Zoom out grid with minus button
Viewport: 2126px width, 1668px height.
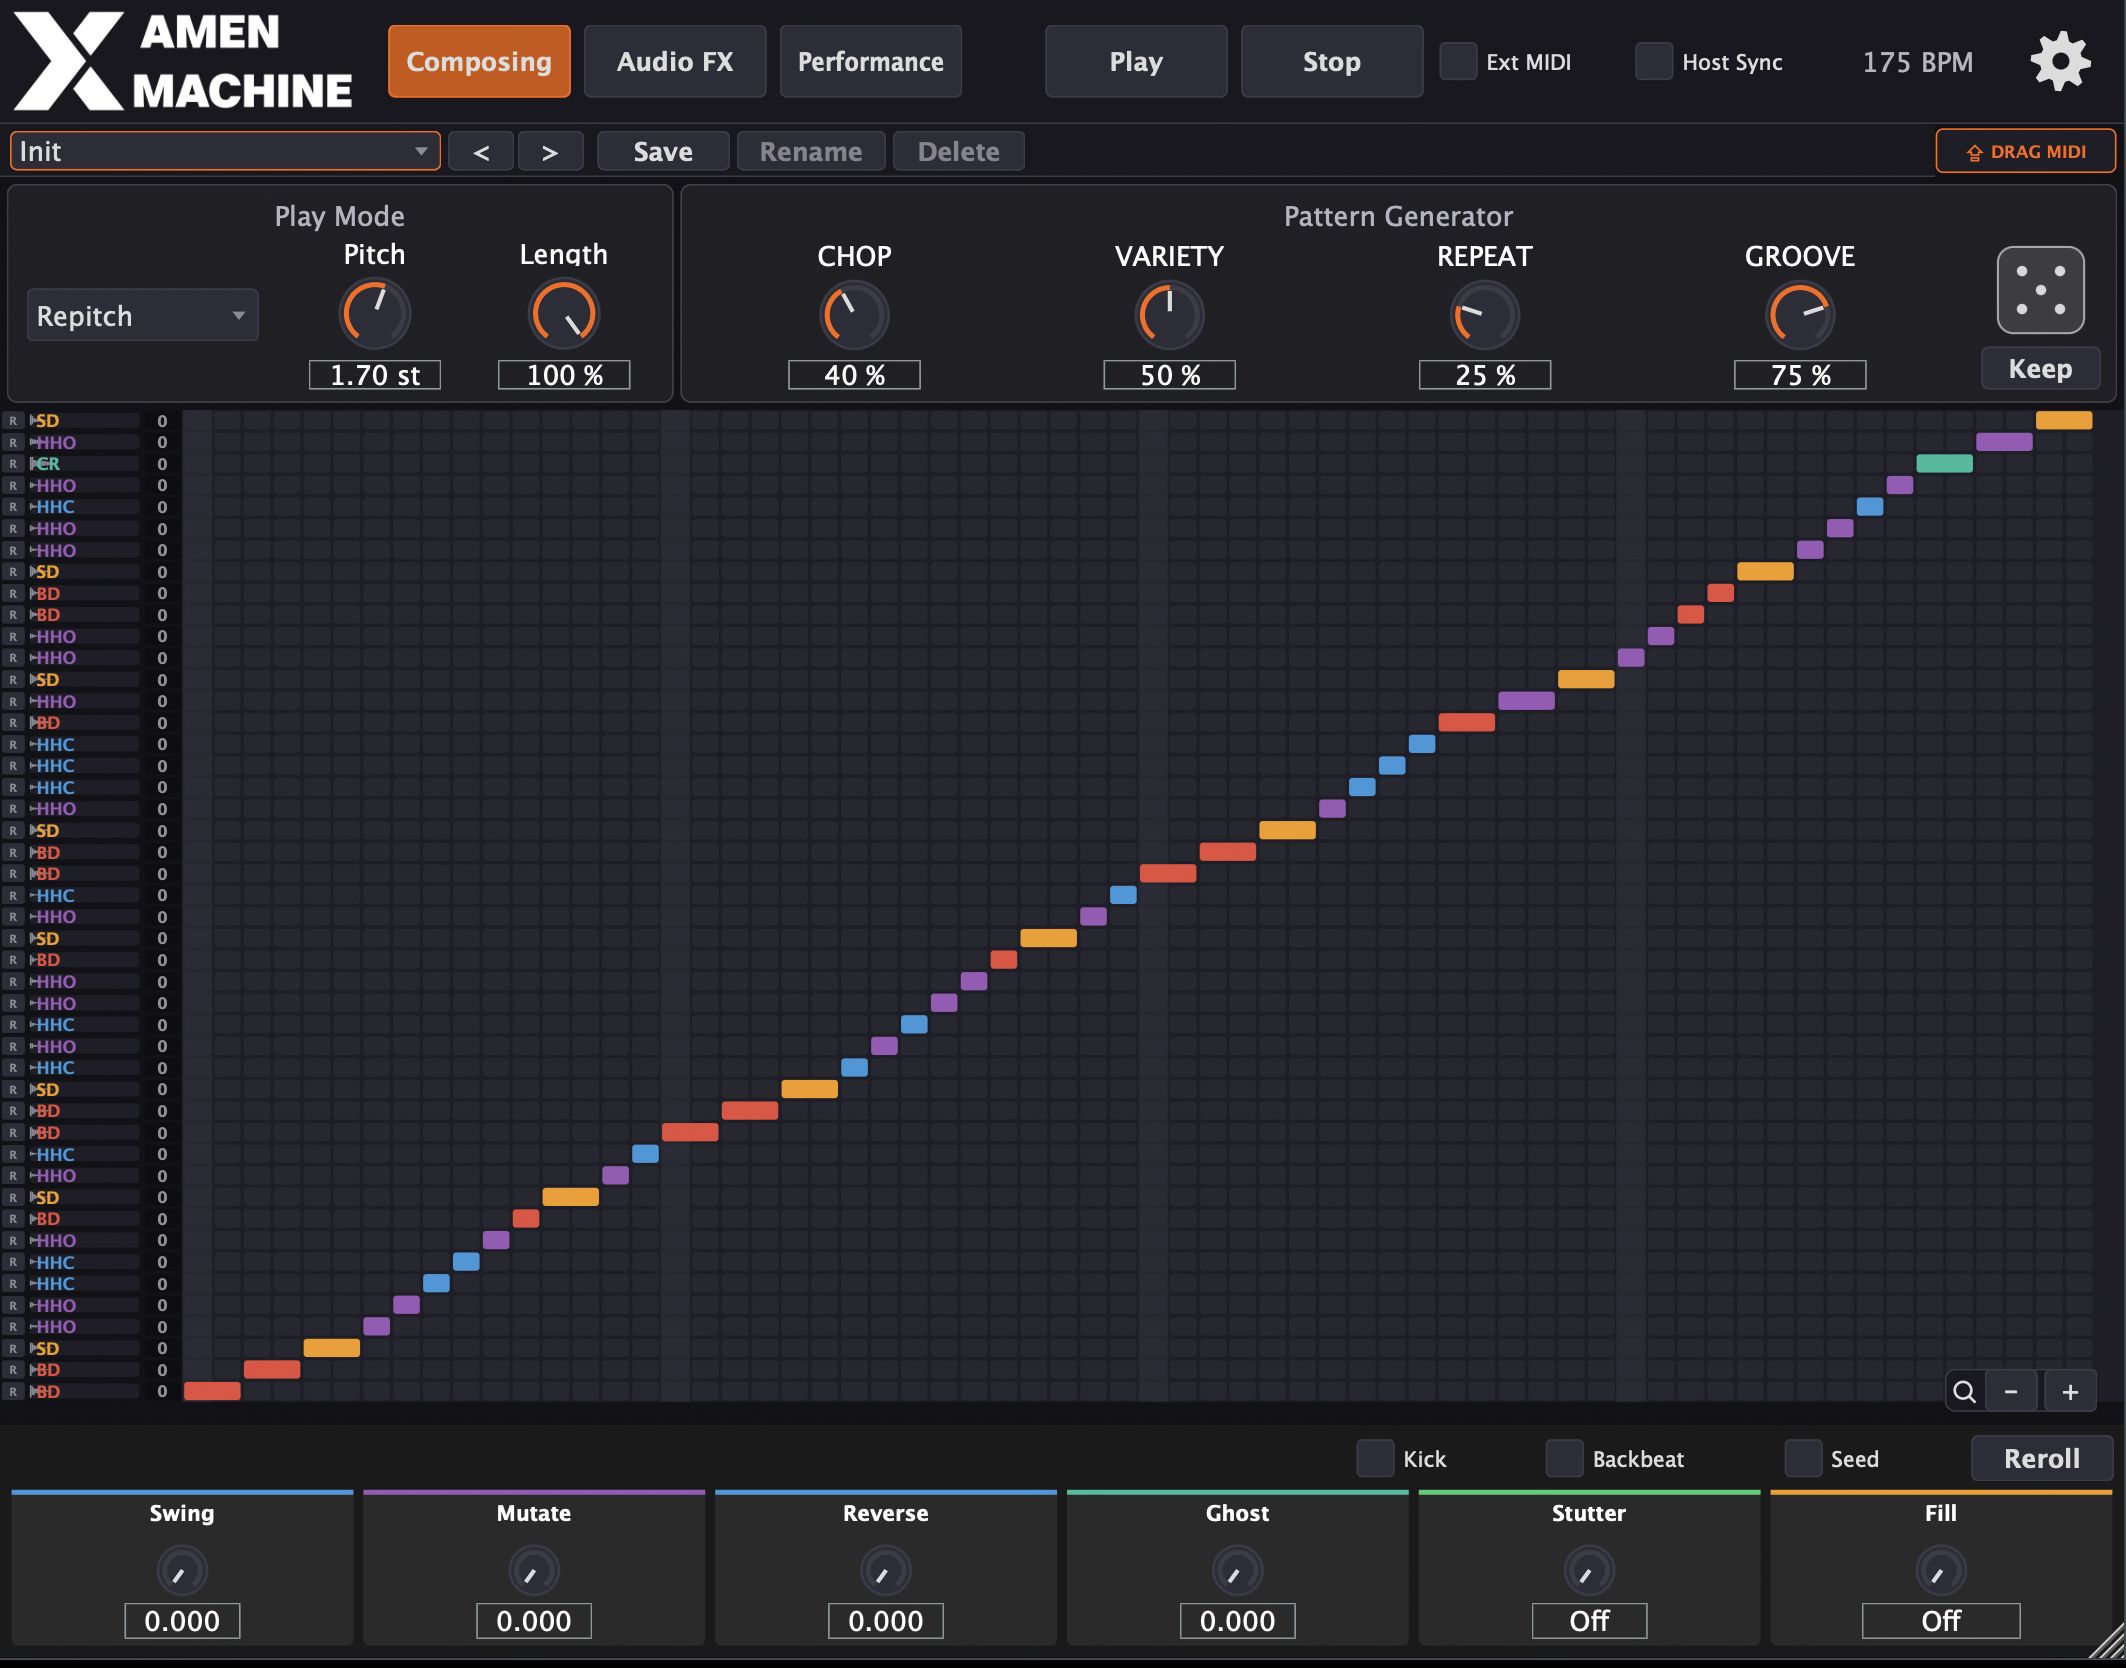tap(2011, 1392)
